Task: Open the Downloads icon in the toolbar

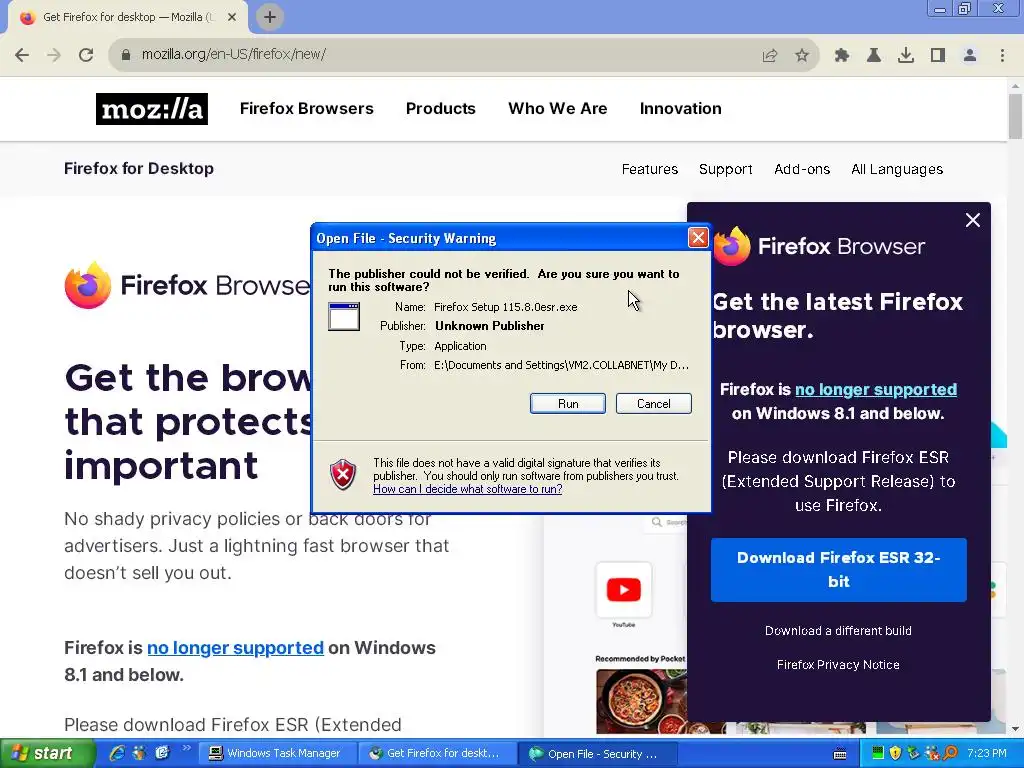Action: pos(906,56)
